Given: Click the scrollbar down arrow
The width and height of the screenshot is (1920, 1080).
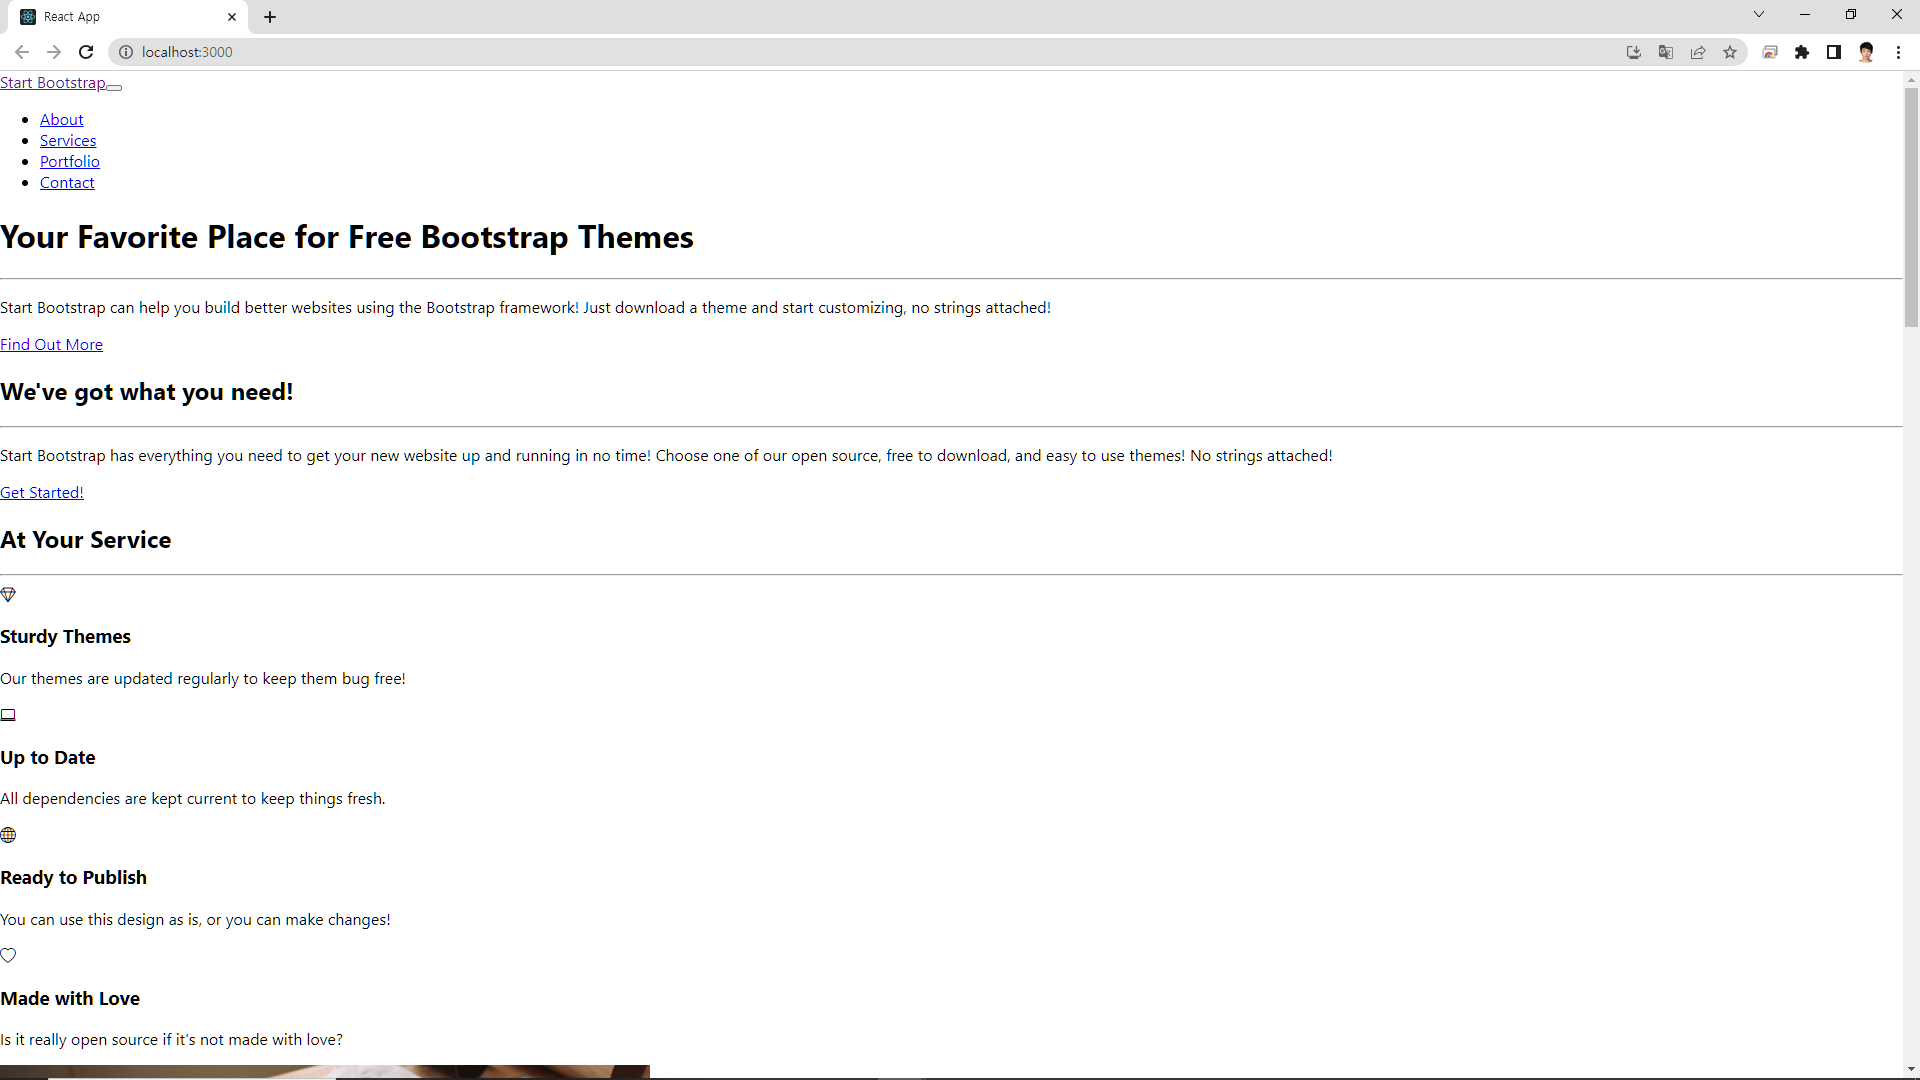Looking at the screenshot, I should point(1911,1069).
